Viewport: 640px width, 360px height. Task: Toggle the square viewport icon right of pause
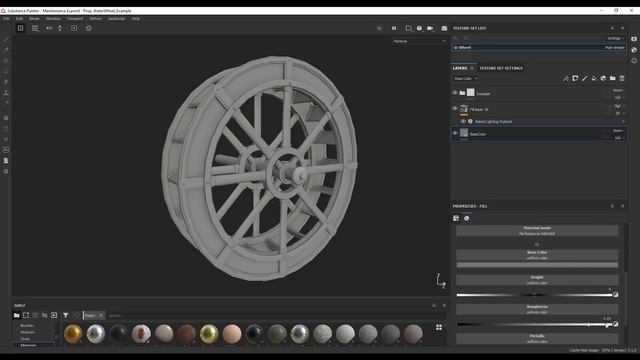tap(408, 28)
